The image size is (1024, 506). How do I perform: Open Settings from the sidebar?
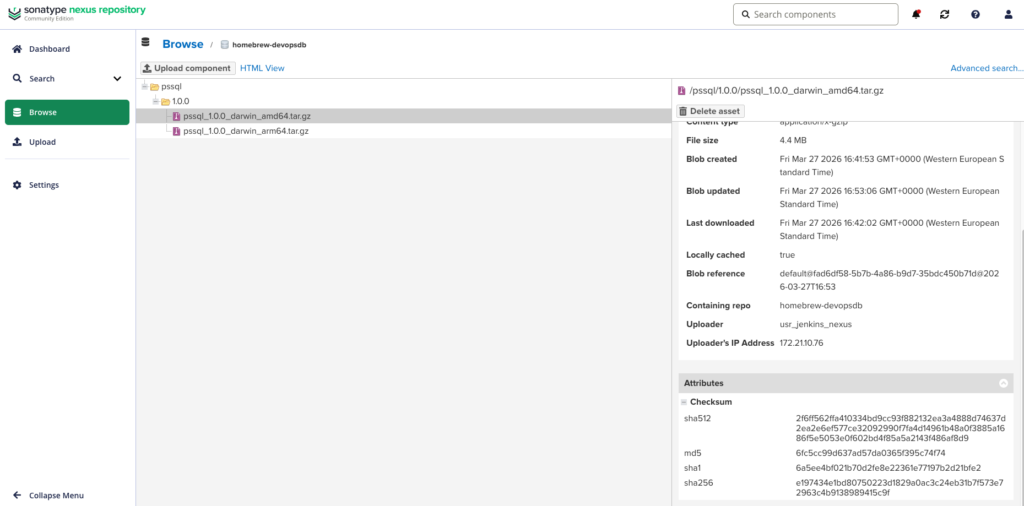[43, 185]
